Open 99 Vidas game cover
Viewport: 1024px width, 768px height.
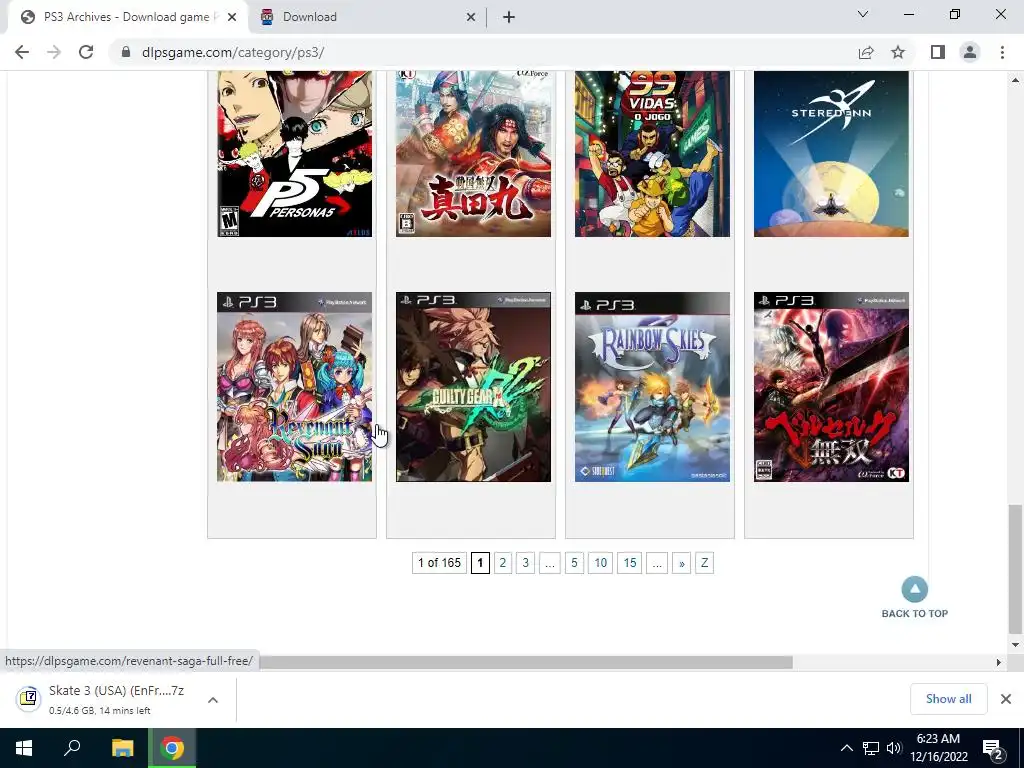(x=652, y=154)
